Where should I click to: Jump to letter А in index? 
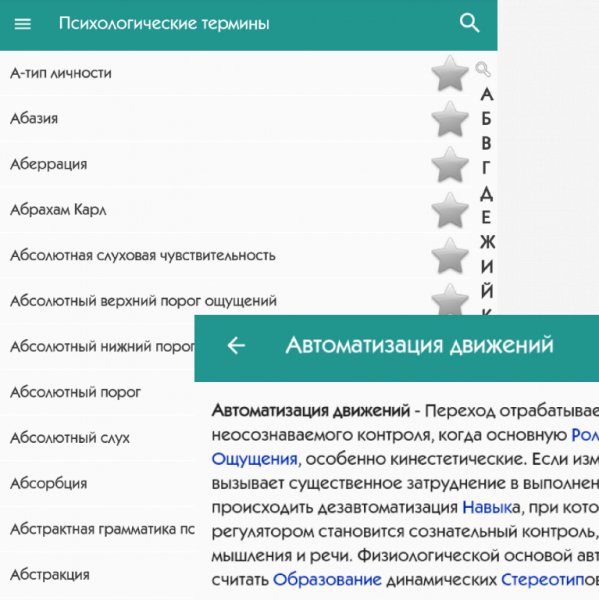click(x=486, y=95)
